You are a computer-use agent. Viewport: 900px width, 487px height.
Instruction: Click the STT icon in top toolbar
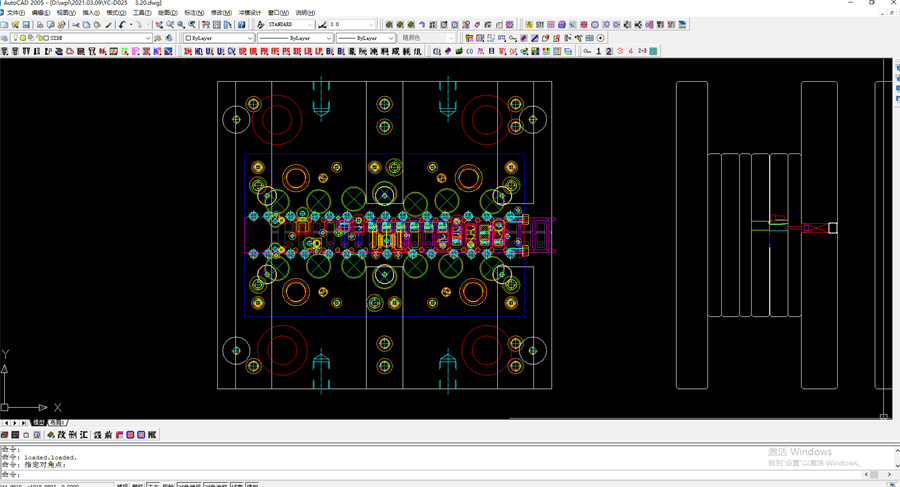tap(540, 25)
